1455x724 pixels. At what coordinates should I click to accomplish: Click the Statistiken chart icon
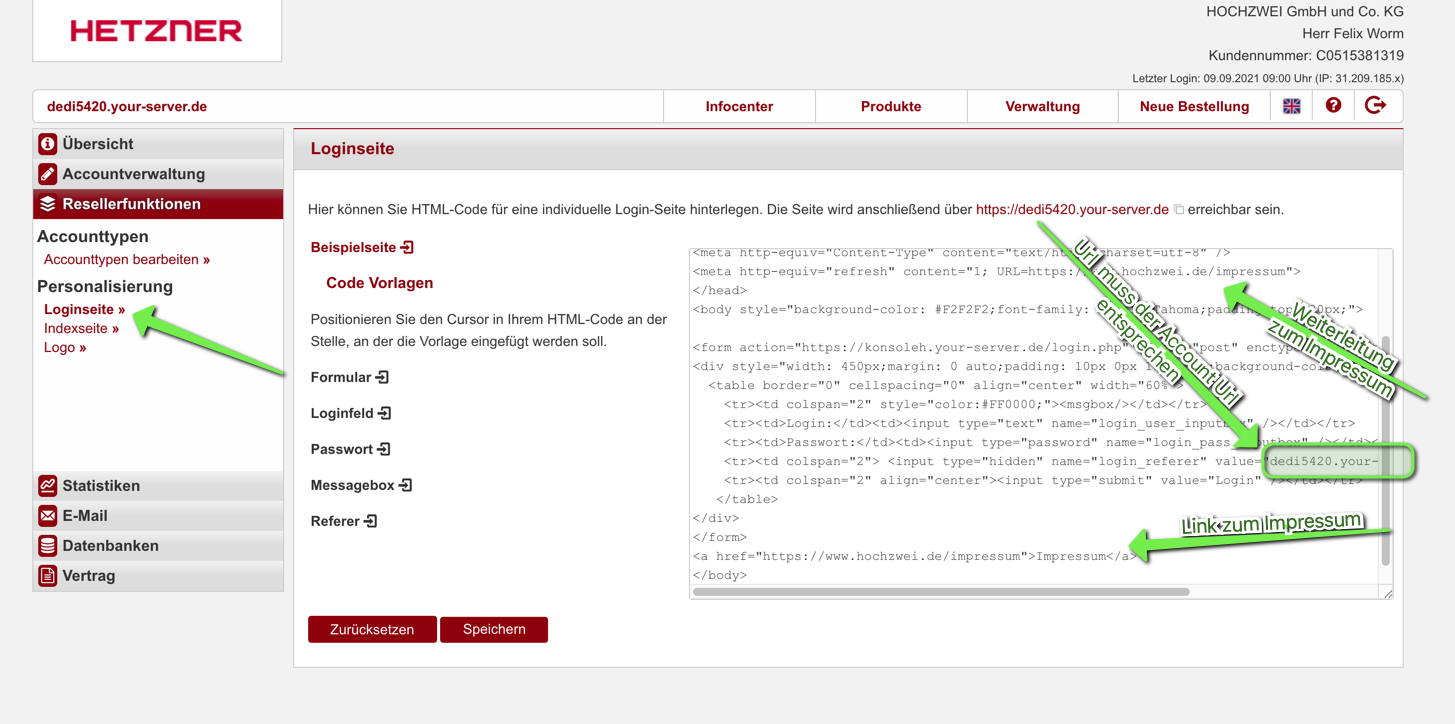click(x=47, y=486)
